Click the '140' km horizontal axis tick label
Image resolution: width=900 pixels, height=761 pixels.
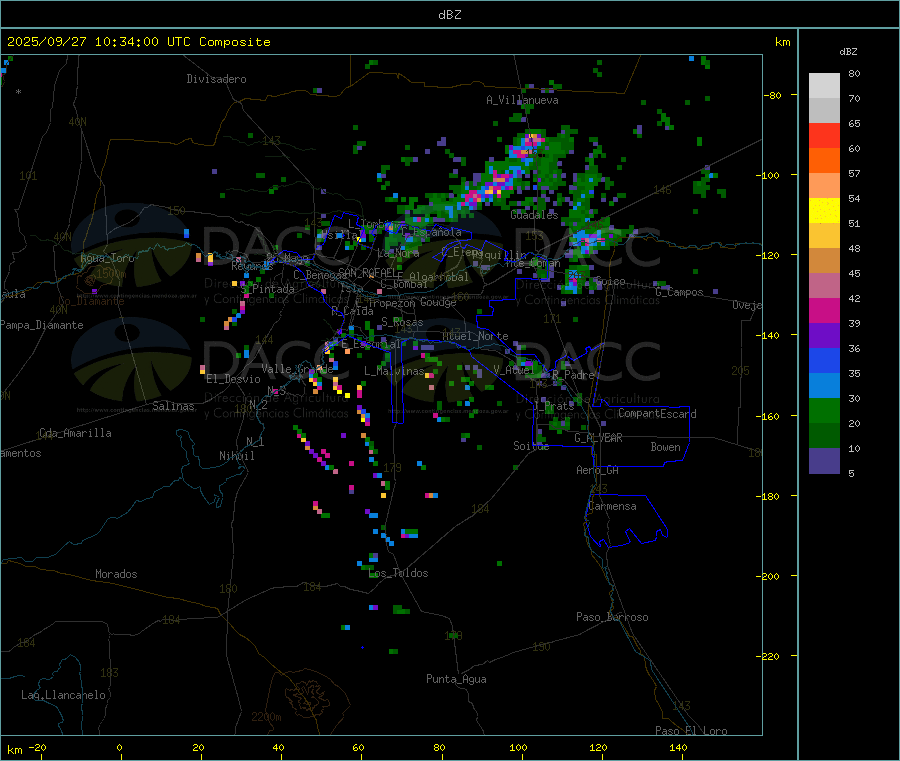coord(678,747)
